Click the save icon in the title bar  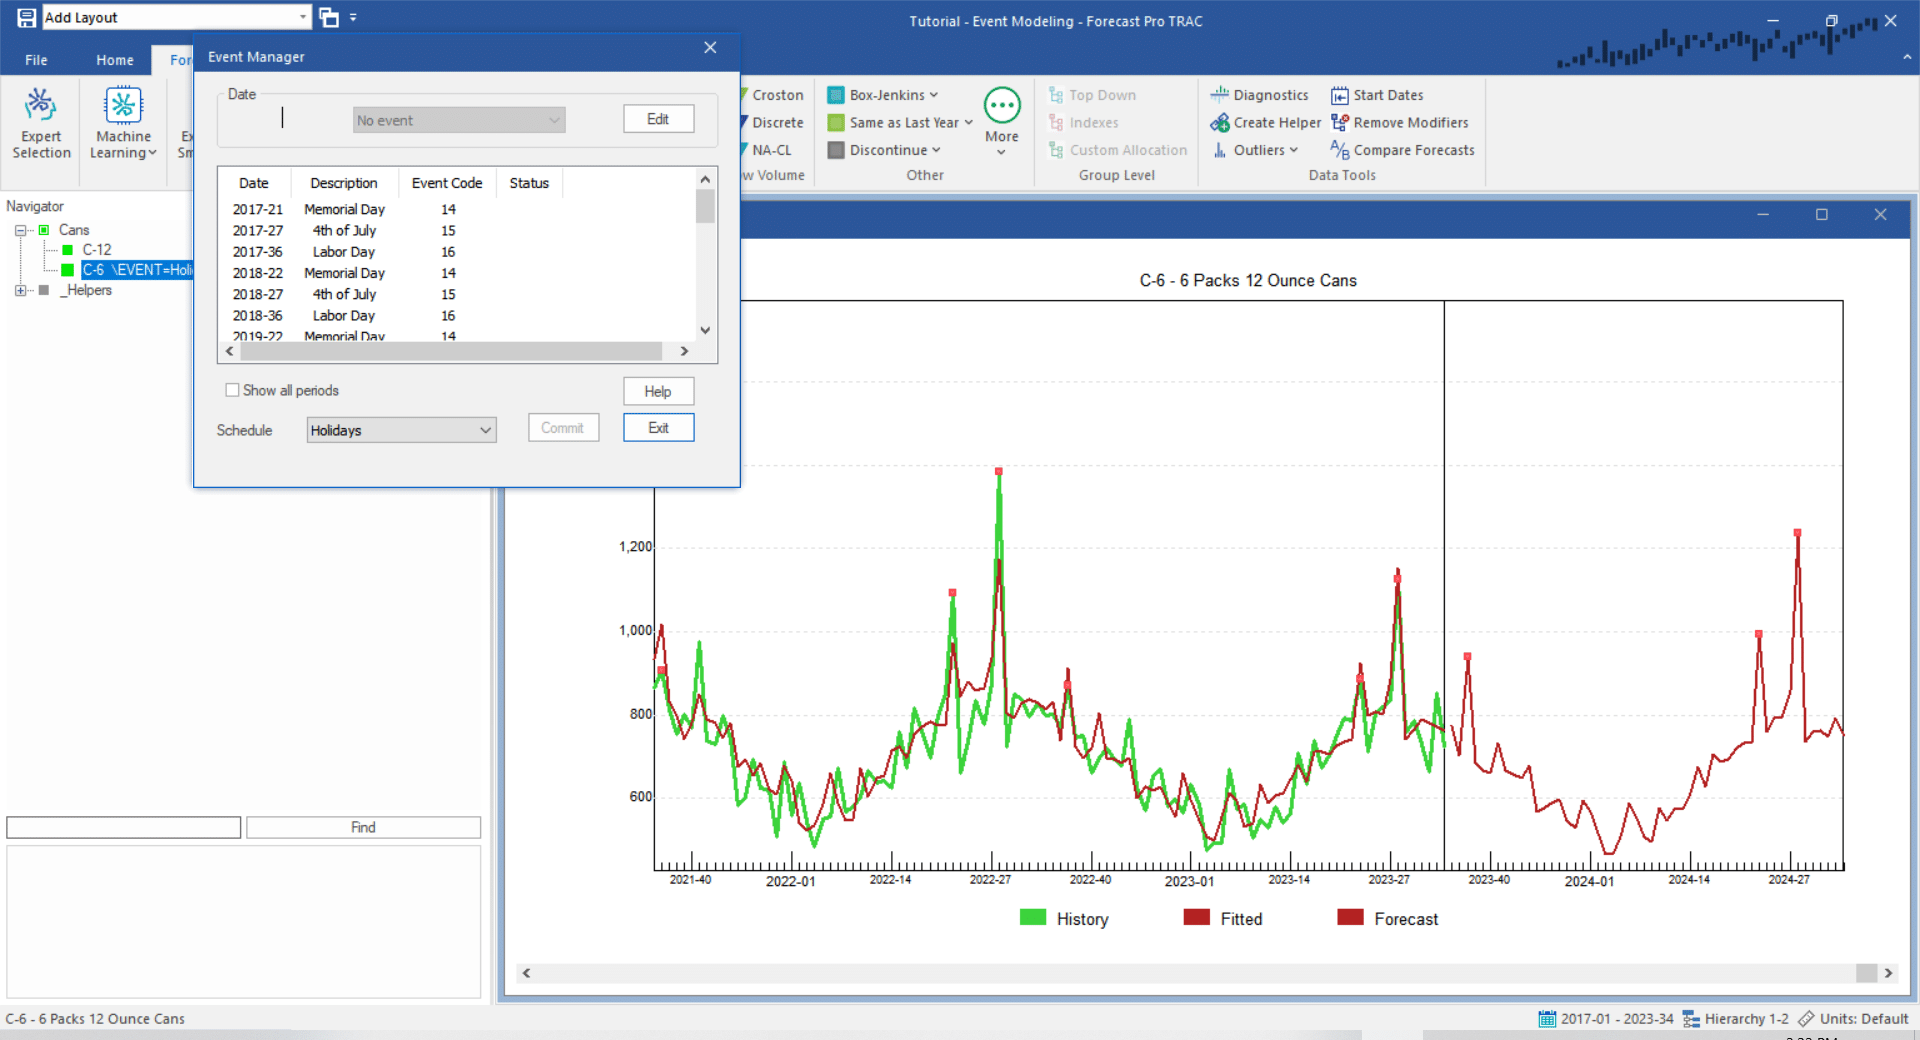[x=27, y=17]
